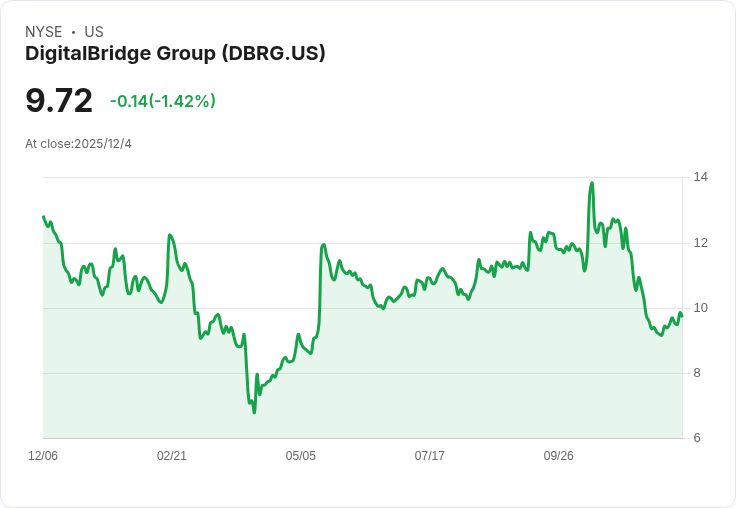Click the 12/06 x-axis date label

[43, 455]
